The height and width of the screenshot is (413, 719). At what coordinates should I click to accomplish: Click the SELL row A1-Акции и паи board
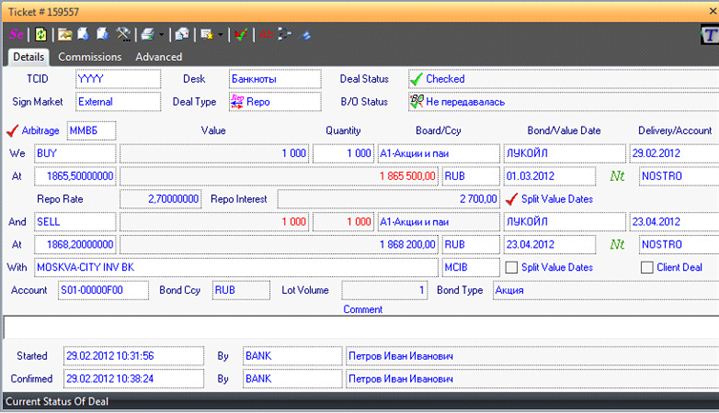[x=438, y=222]
